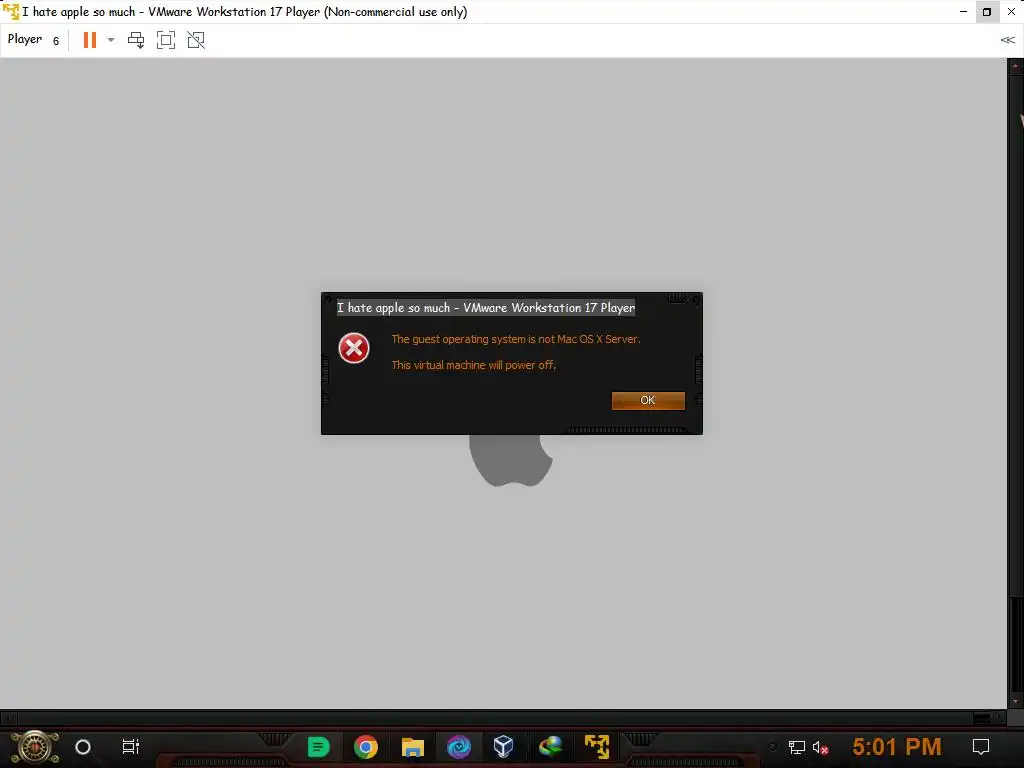The image size is (1024, 768).
Task: Open VirtualBox cube icon on the taskbar
Action: (x=504, y=746)
